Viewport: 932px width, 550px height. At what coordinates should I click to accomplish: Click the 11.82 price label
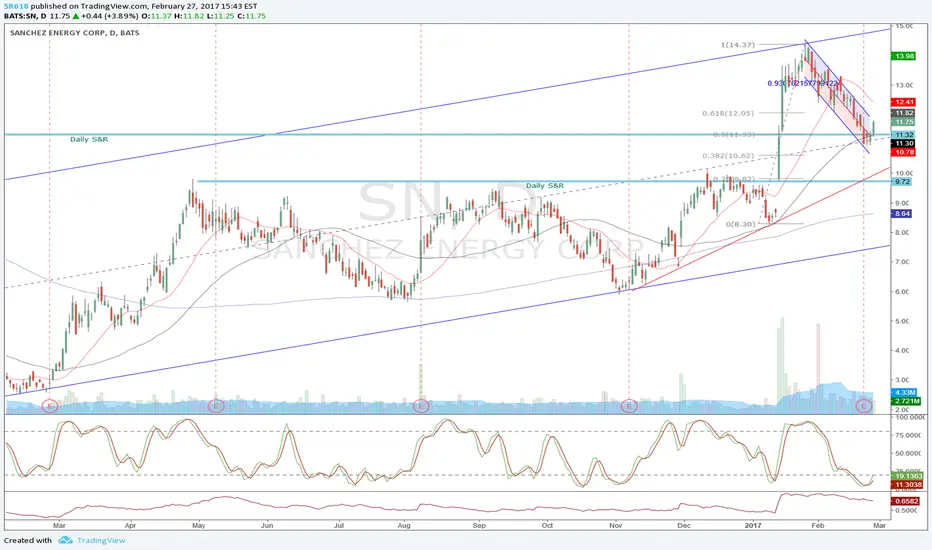click(904, 113)
